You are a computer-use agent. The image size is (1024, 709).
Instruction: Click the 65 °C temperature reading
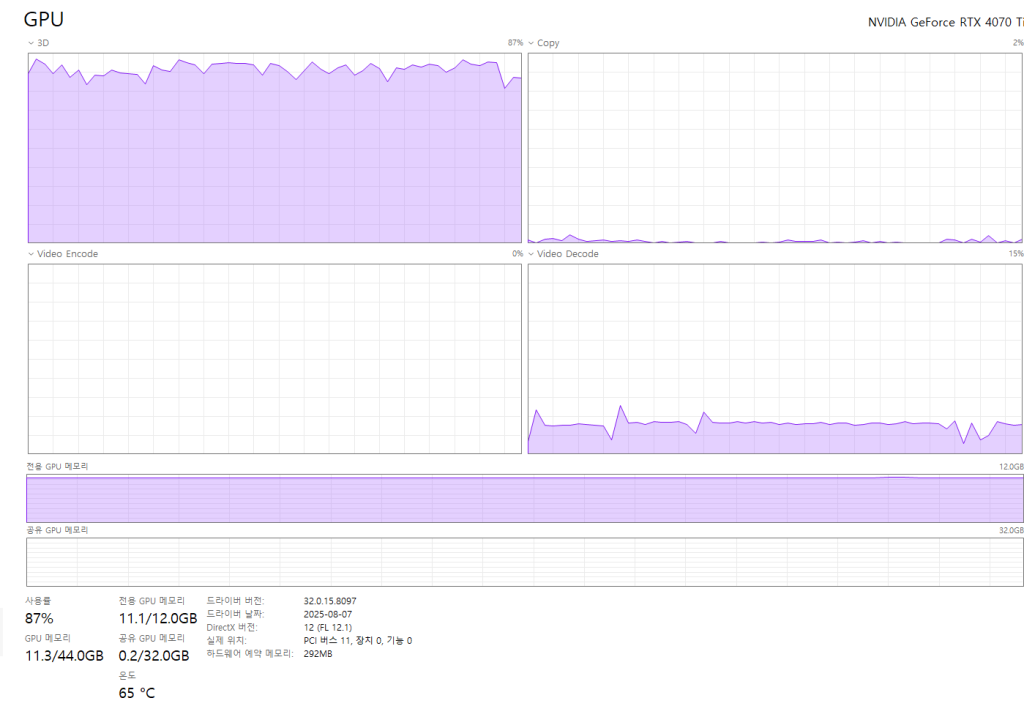click(137, 692)
